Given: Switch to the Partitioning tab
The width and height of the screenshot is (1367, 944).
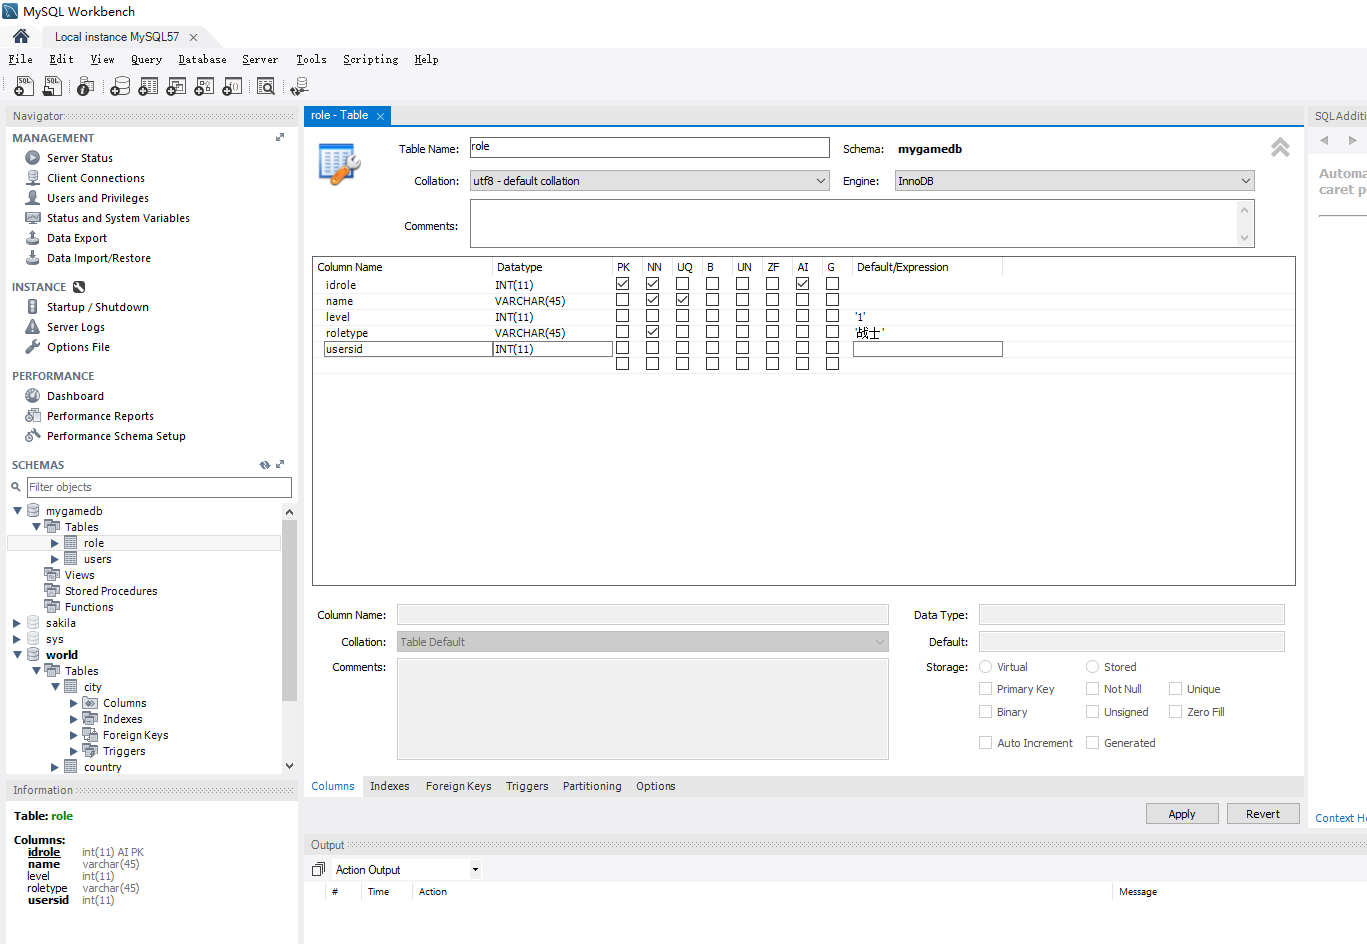Looking at the screenshot, I should point(592,786).
